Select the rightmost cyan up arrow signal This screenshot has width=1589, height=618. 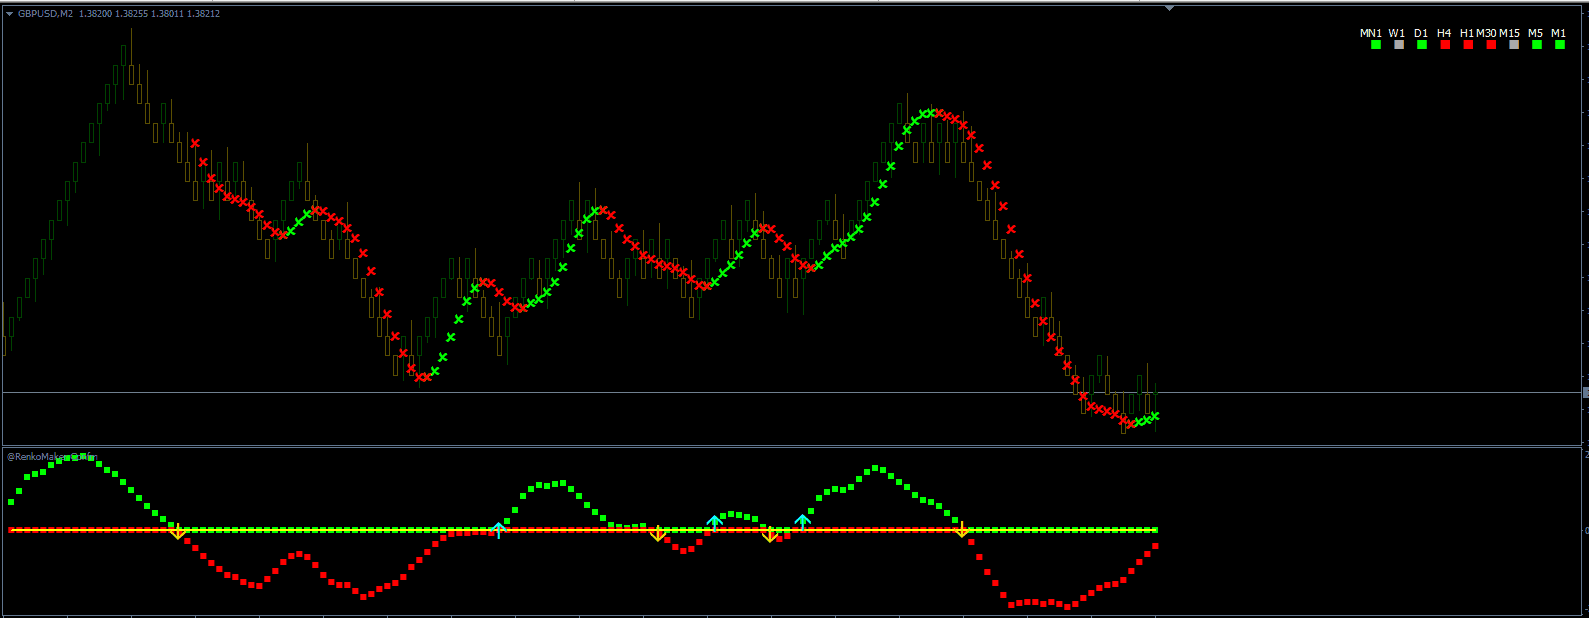(x=802, y=521)
